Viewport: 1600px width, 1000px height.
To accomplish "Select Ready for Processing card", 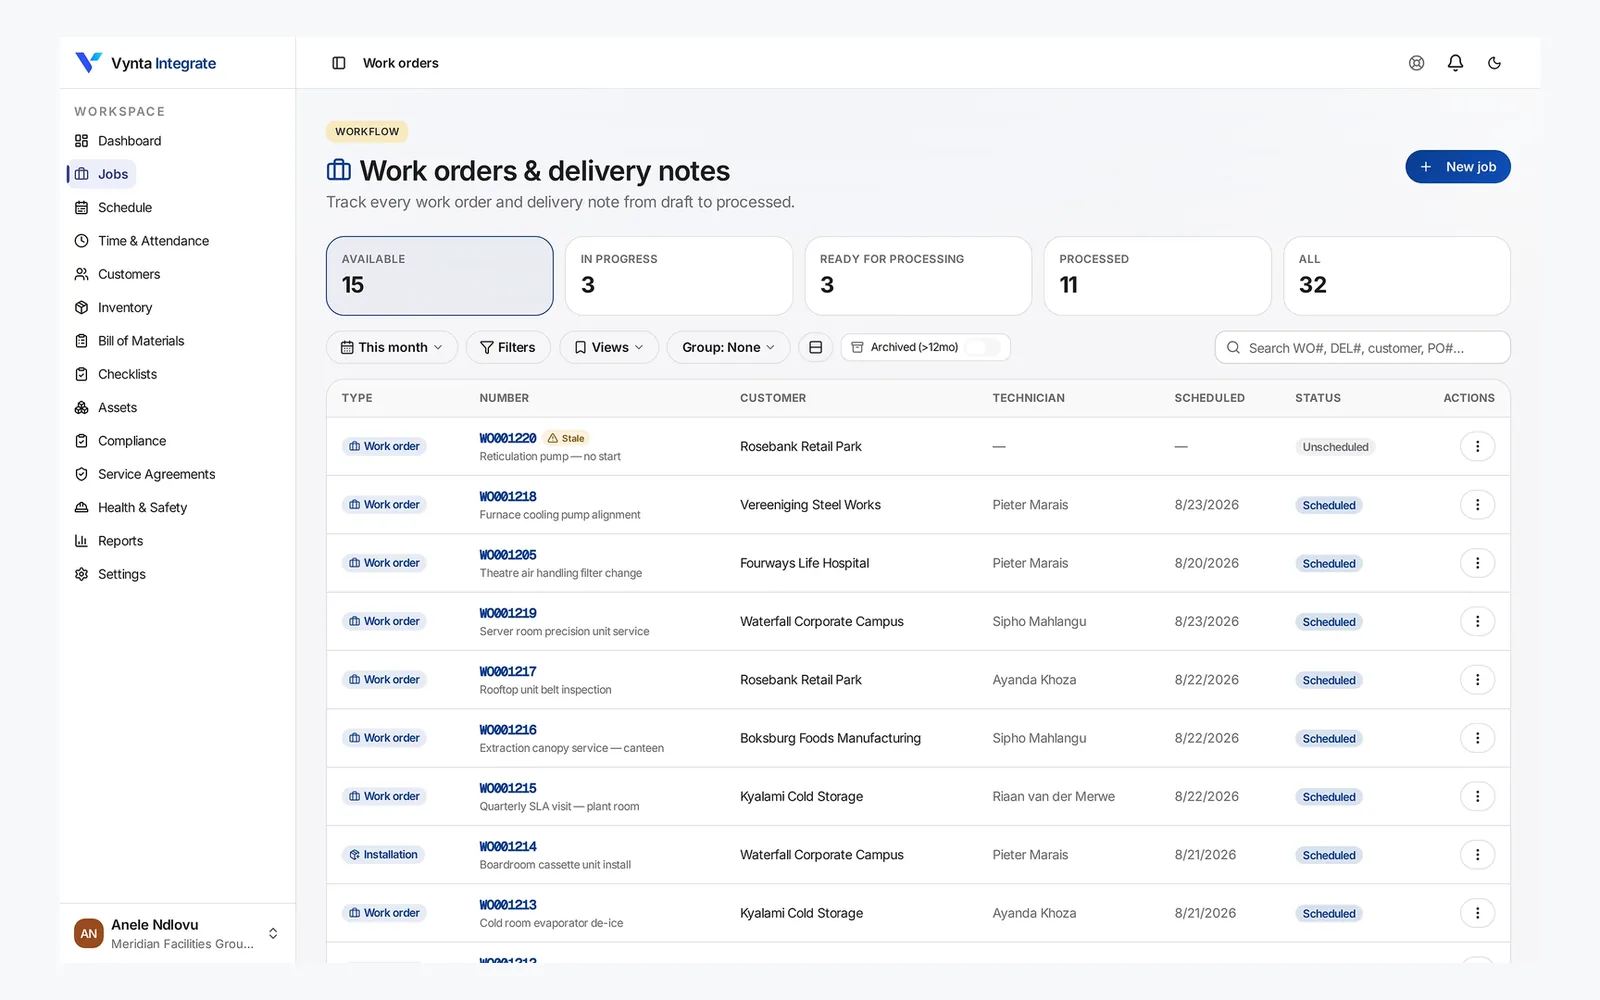I will click(918, 276).
